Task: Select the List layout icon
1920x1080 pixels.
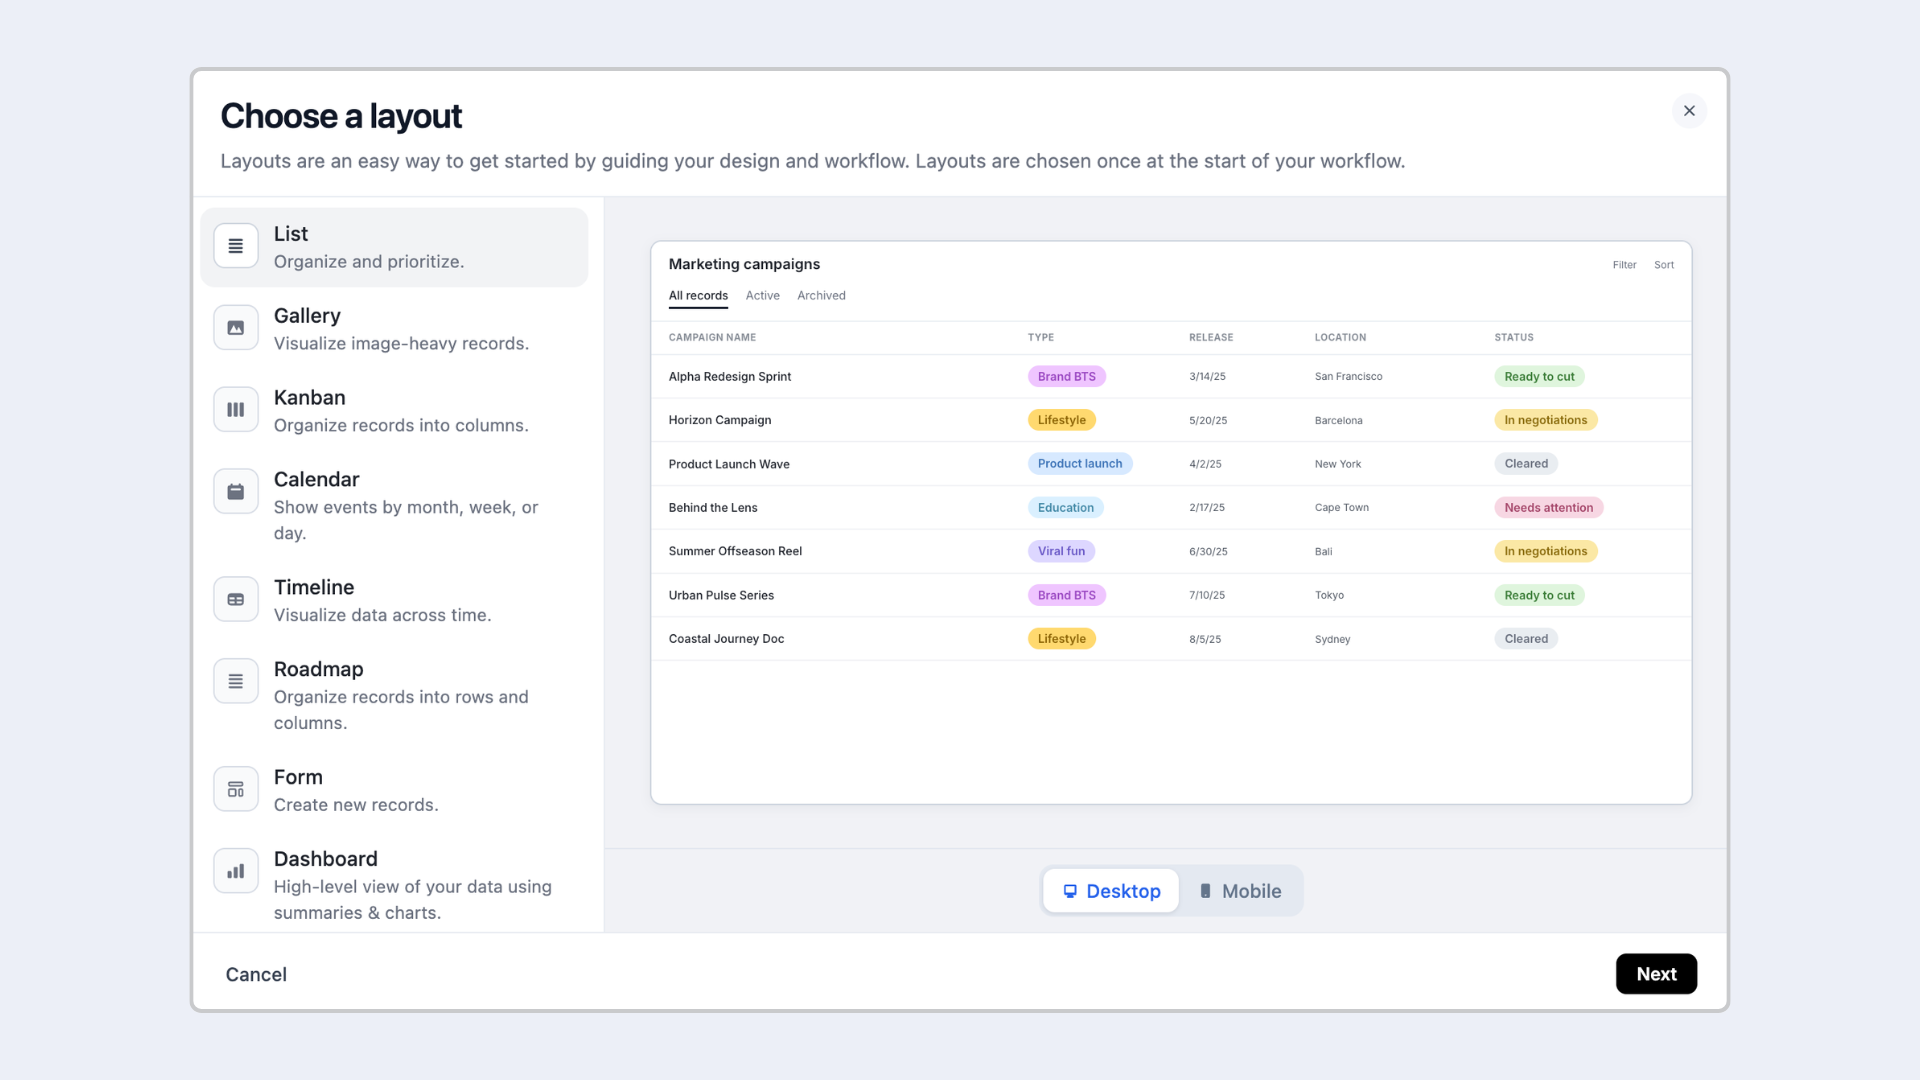Action: coord(236,246)
